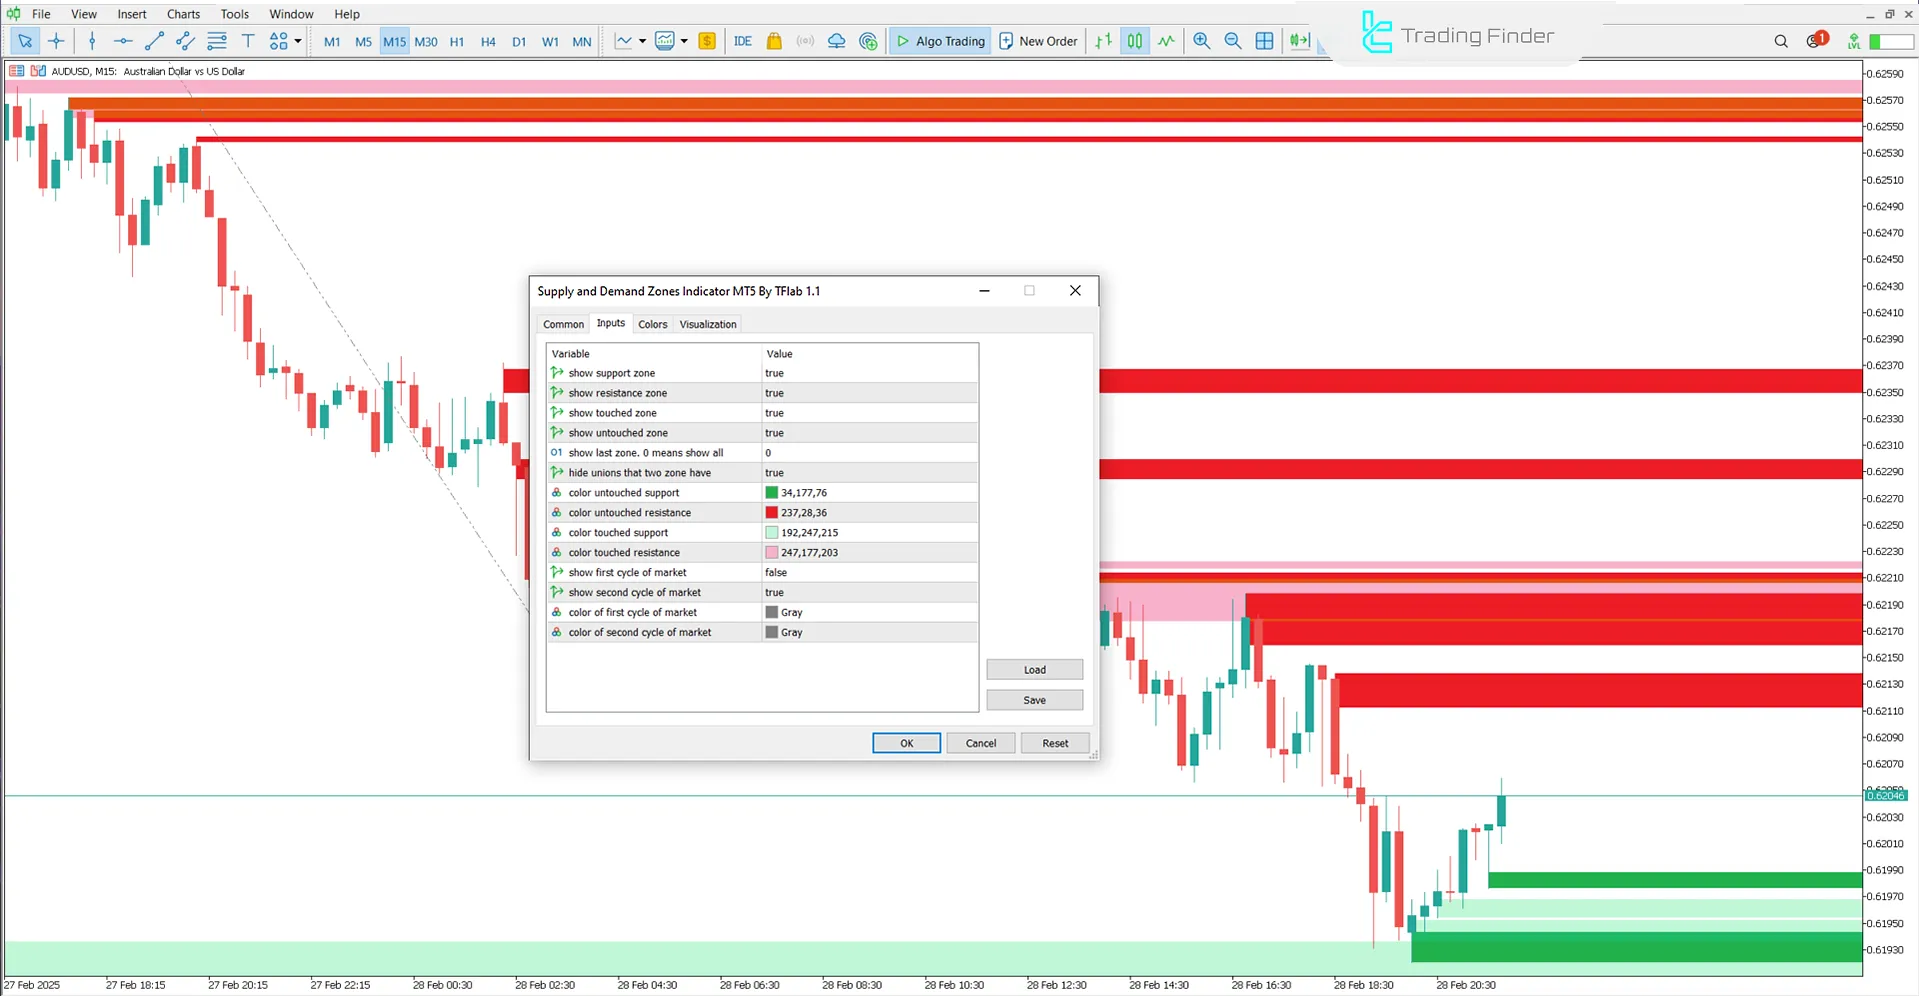Image resolution: width=1919 pixels, height=996 pixels.
Task: Toggle Algo Trading on
Action: [939, 41]
